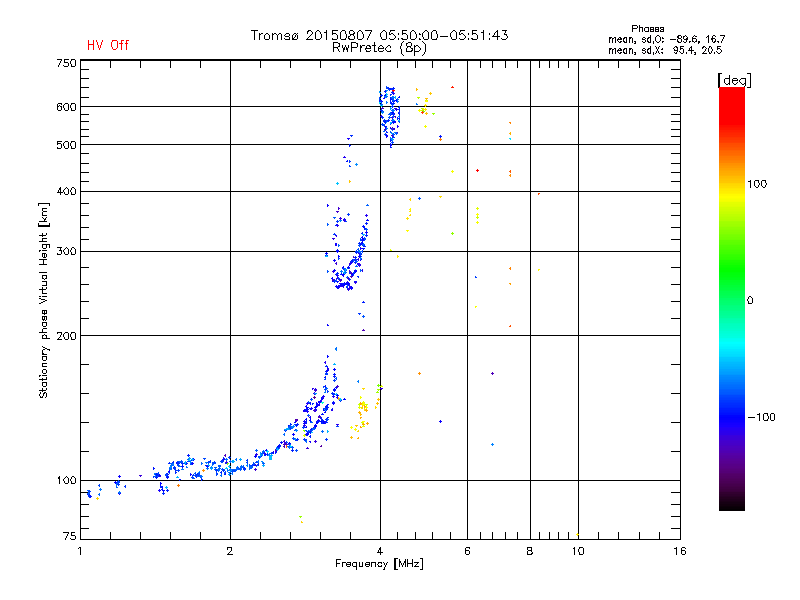Click the y-axis tick label '750'
Viewport: 800px width, 600px height.
coord(66,63)
